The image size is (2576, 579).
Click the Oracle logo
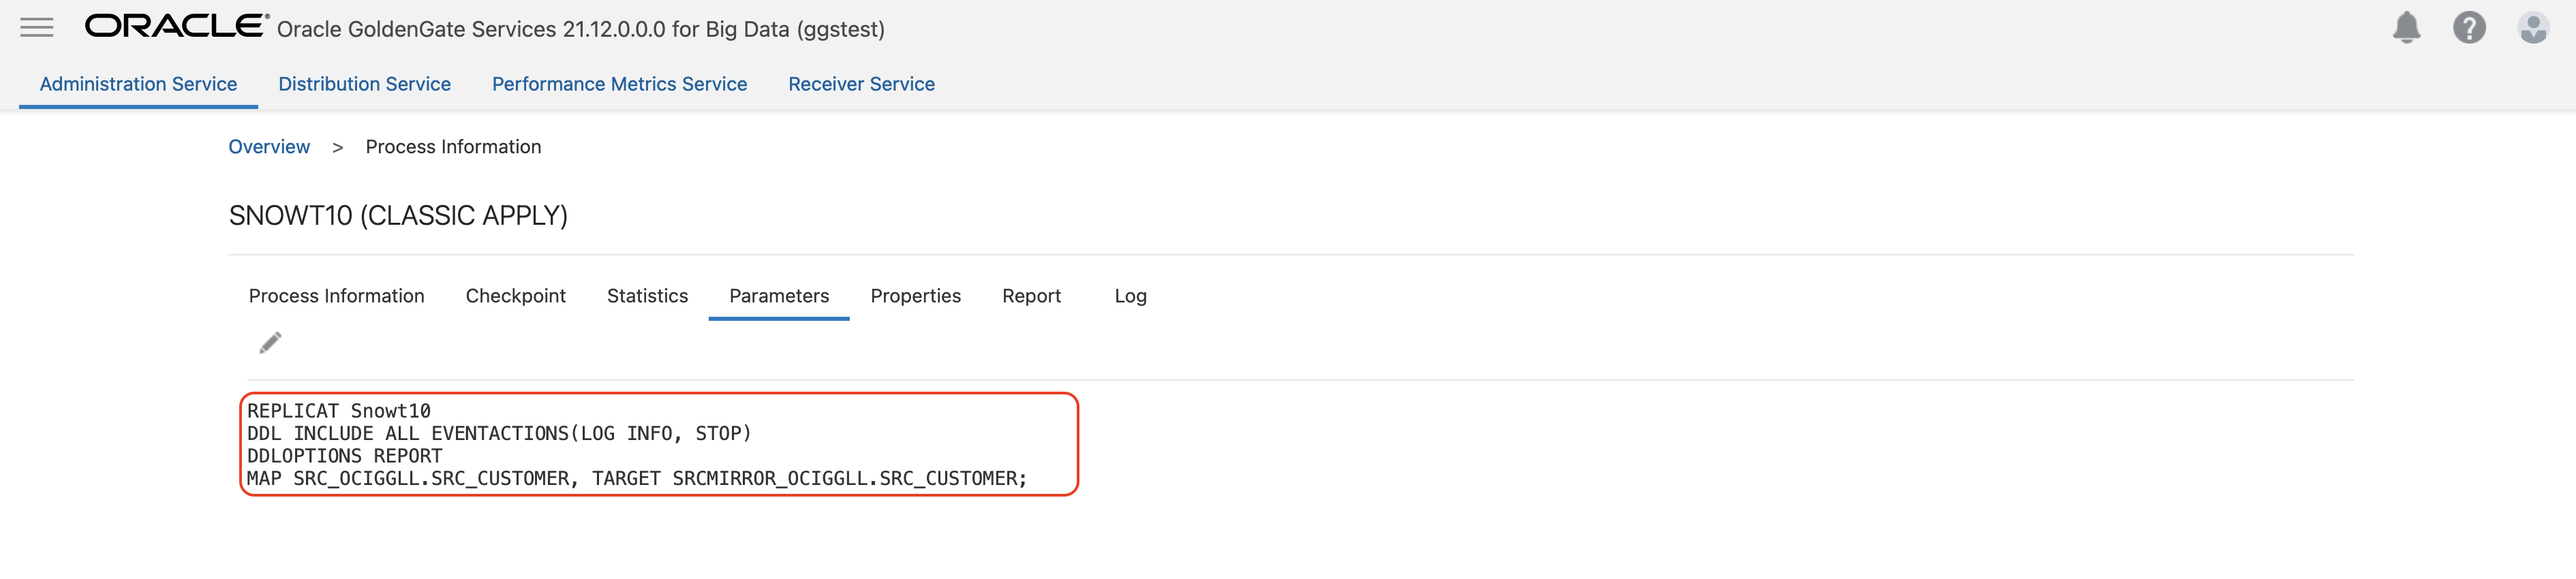pos(176,26)
